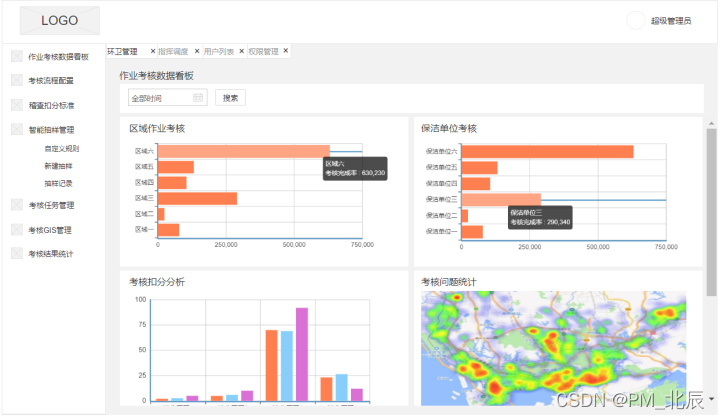
Task: Open 考核任务管理 in the sidebar
Action: tap(51, 205)
